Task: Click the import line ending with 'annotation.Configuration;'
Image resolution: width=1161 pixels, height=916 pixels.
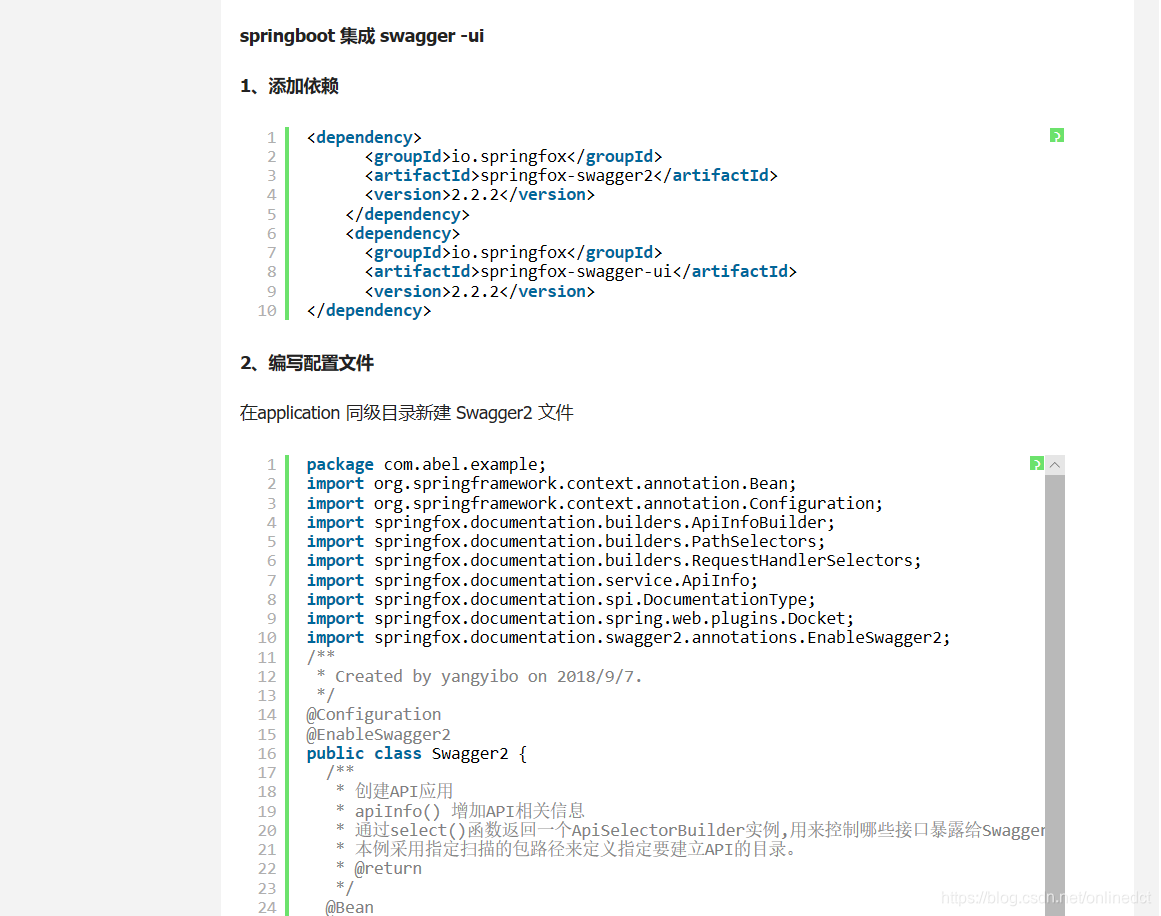Action: click(595, 504)
